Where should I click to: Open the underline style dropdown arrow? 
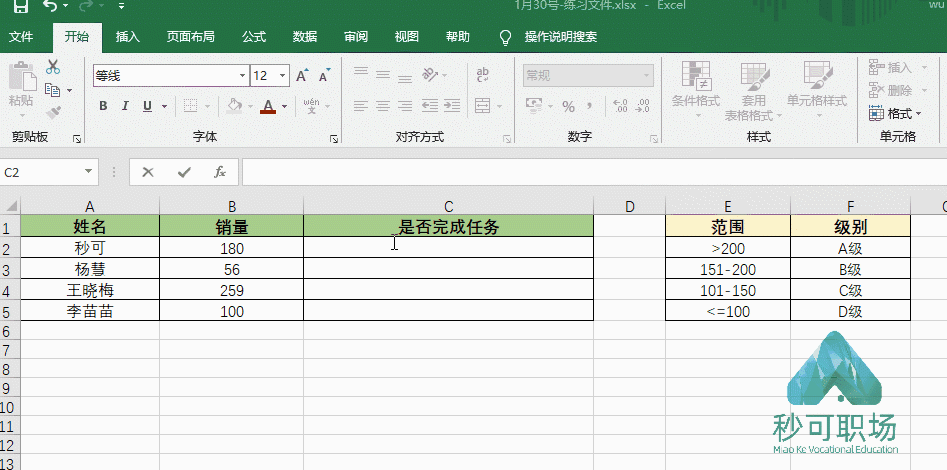point(164,107)
